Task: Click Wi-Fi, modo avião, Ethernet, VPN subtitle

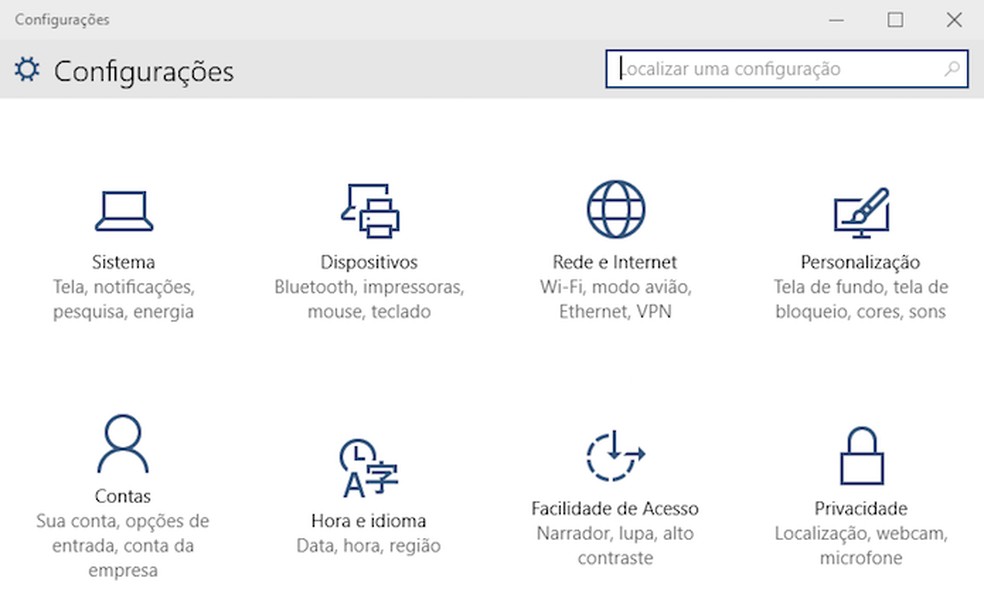Action: 614,299
